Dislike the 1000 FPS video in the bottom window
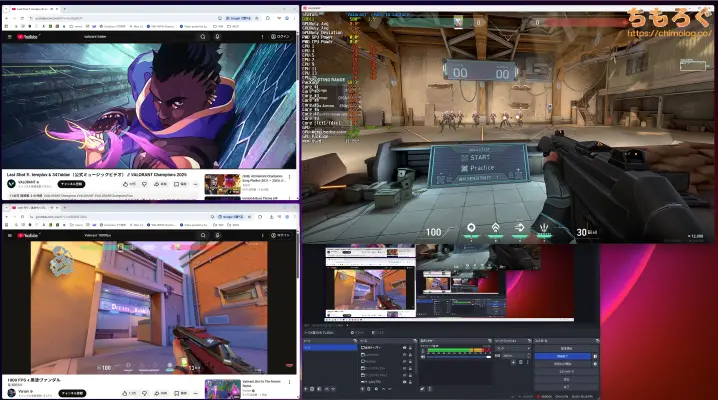Screen dimensions: 718x400 pos(143,393)
